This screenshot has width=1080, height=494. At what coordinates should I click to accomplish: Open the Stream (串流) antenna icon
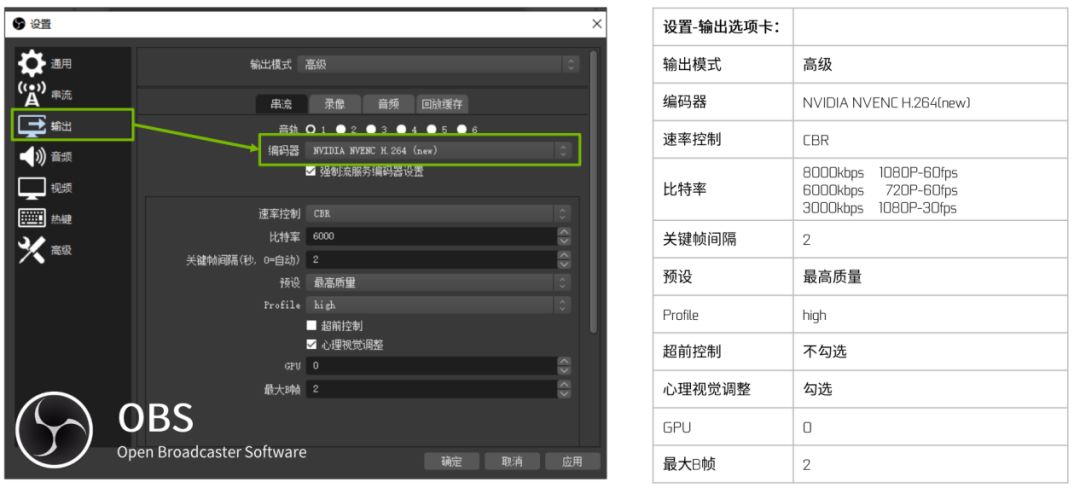tap(31, 94)
